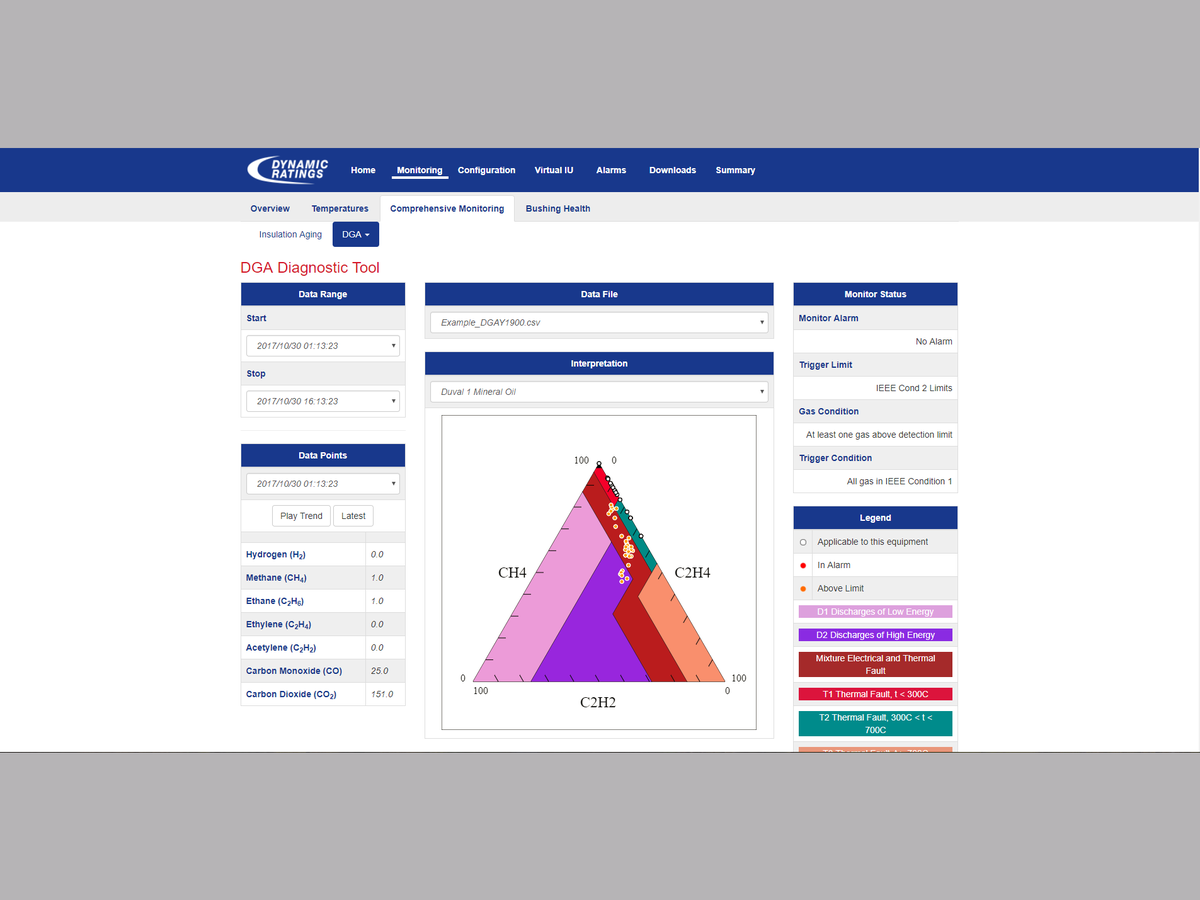Switch to the Bushing Health tab
The image size is (1200, 900).
tap(558, 209)
